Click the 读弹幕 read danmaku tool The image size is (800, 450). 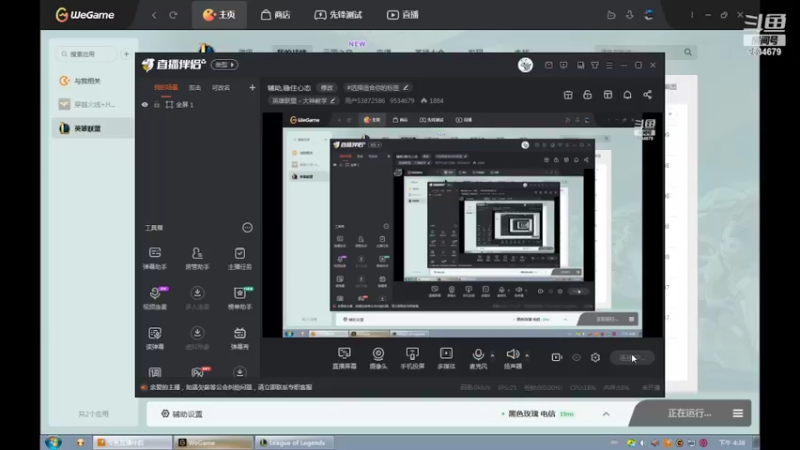point(155,338)
